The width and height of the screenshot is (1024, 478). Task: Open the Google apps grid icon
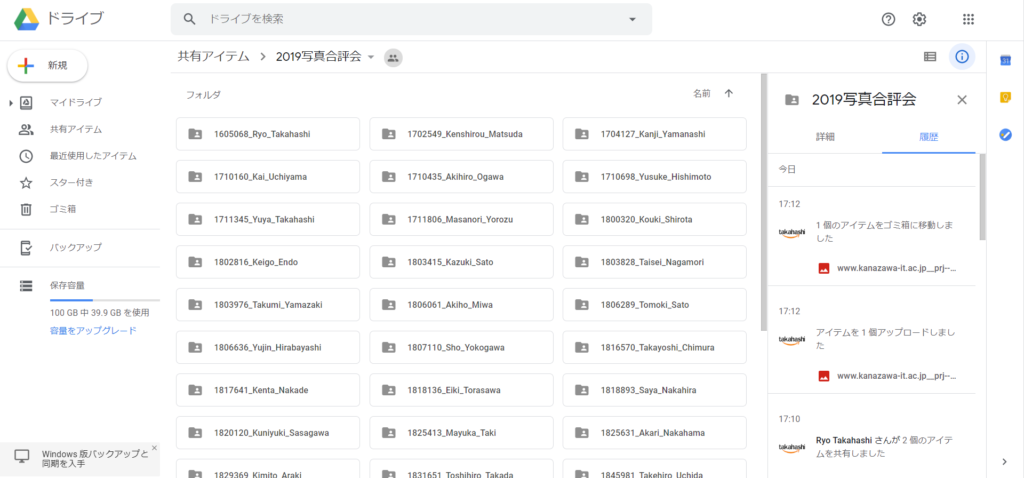point(968,19)
